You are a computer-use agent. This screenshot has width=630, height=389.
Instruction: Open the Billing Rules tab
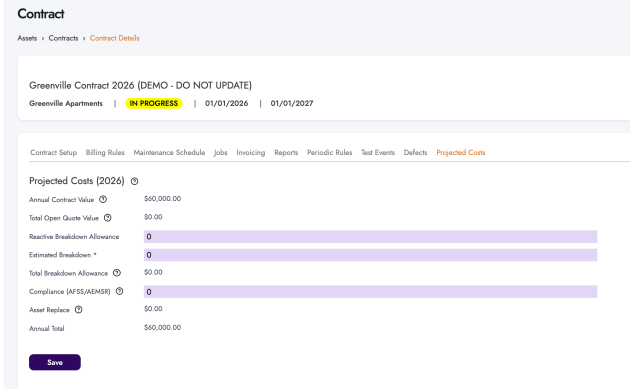click(x=105, y=153)
